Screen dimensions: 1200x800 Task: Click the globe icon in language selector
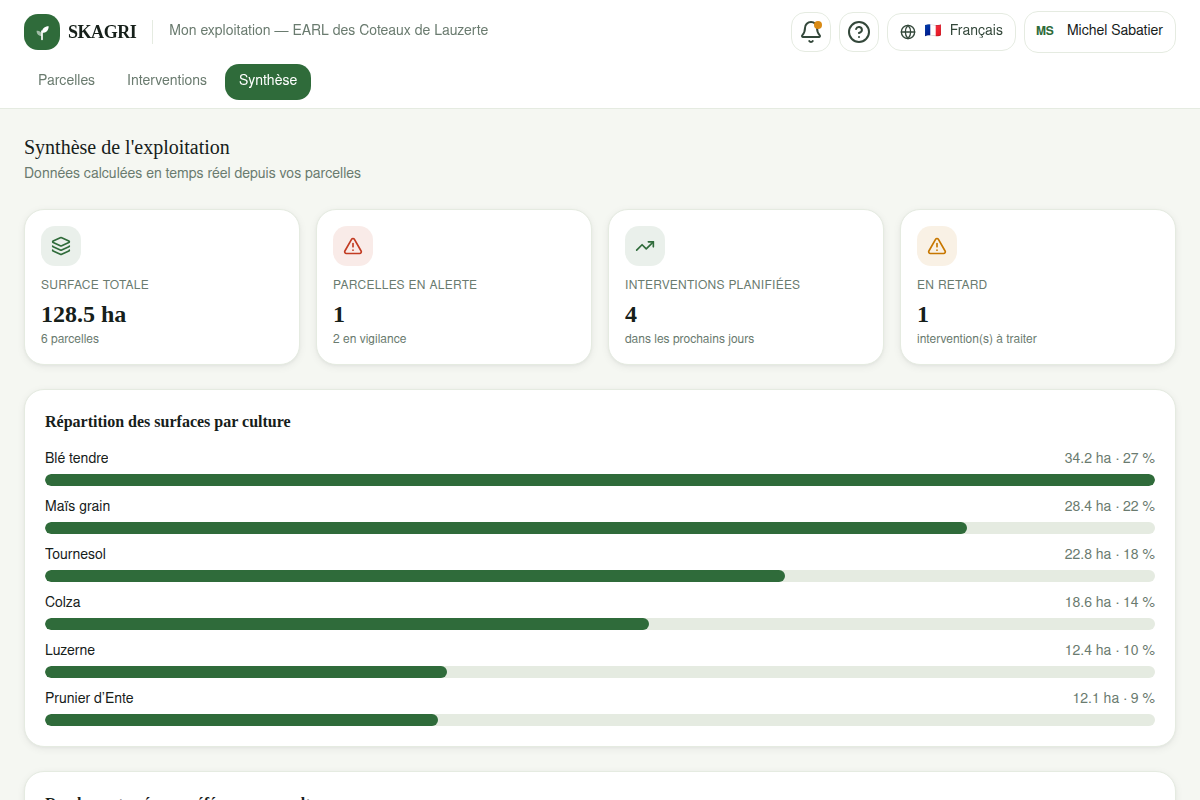coord(908,32)
